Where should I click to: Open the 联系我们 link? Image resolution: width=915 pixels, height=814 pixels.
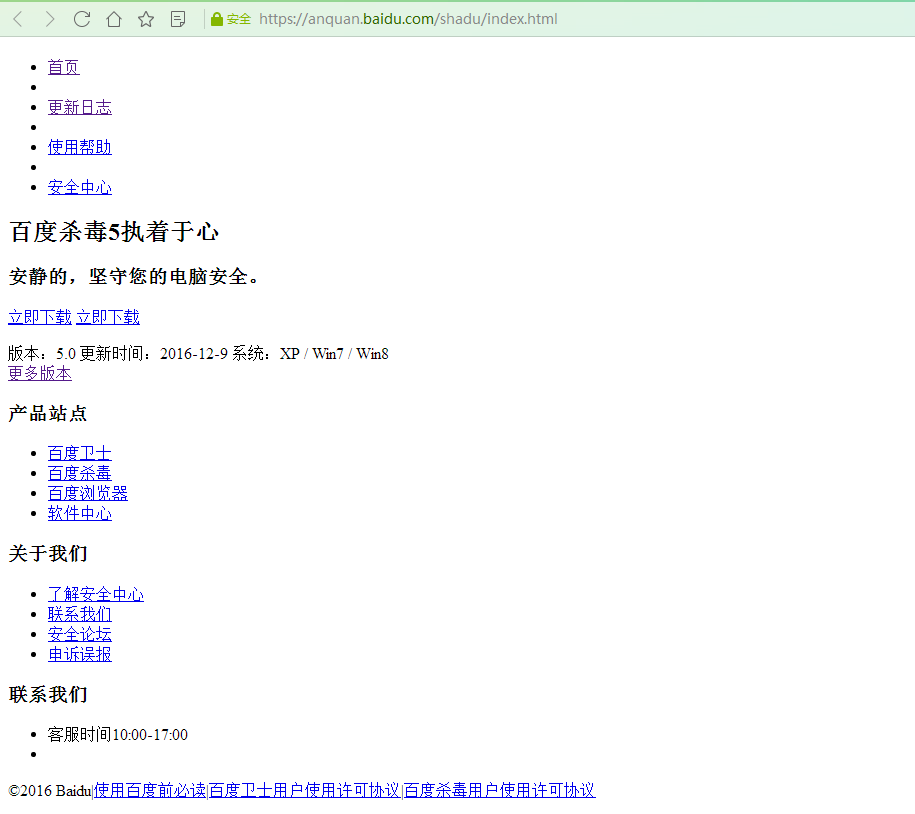click(79, 614)
